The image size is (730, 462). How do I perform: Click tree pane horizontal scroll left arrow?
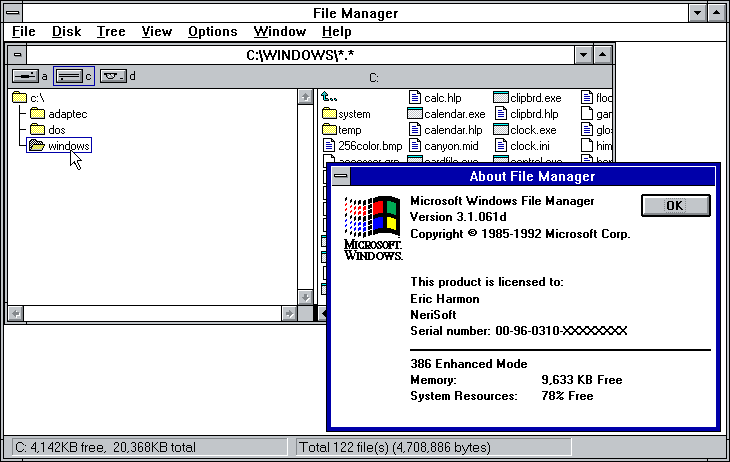pyautogui.click(x=16, y=313)
